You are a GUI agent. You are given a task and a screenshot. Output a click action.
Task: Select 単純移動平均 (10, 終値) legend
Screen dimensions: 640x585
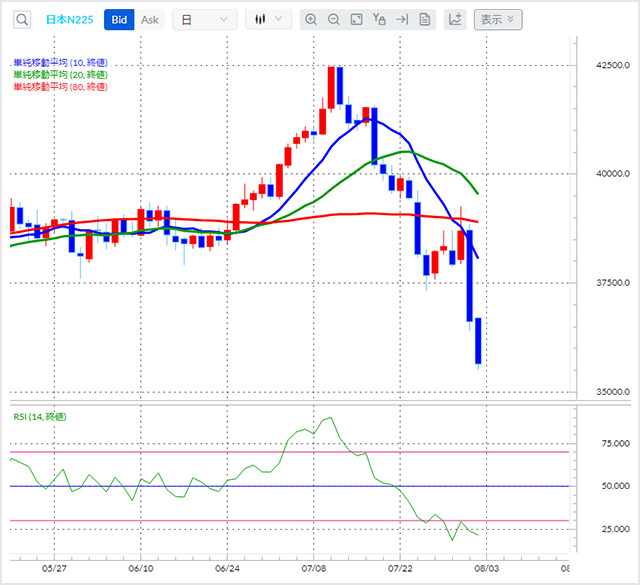click(x=61, y=62)
